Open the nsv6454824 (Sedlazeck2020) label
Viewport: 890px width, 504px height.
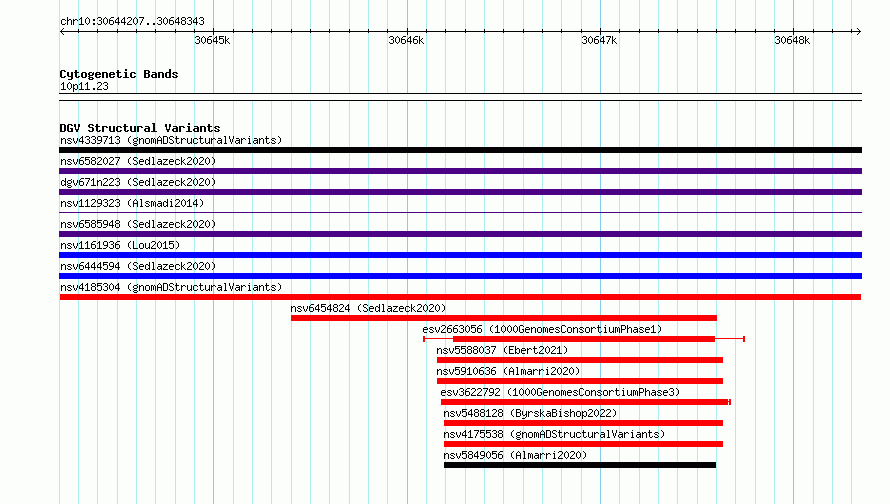(368, 308)
